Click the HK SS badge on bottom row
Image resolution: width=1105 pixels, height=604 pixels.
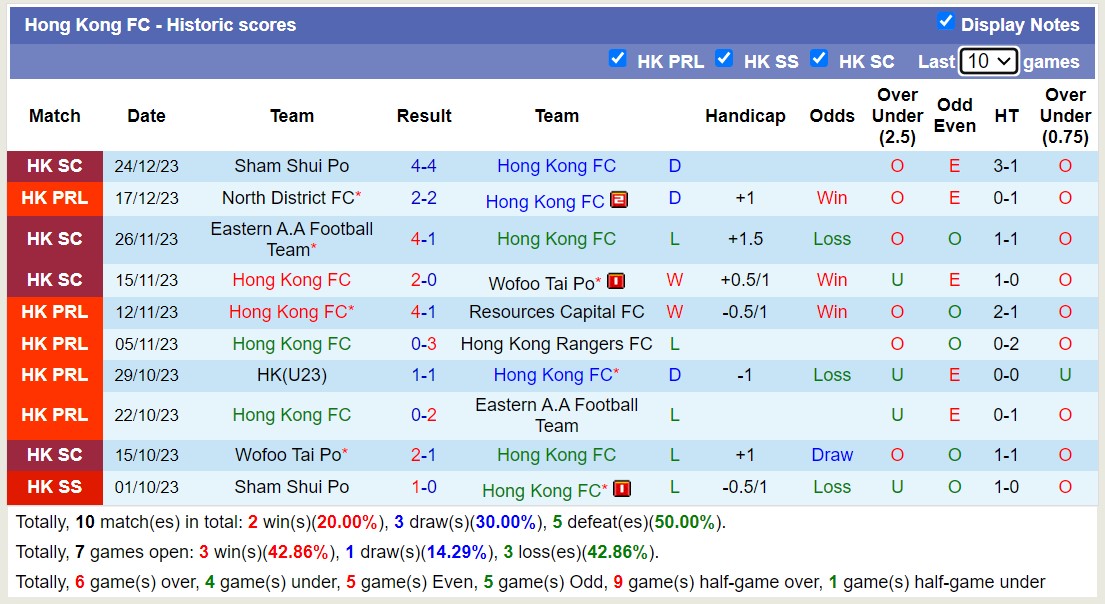(x=55, y=487)
